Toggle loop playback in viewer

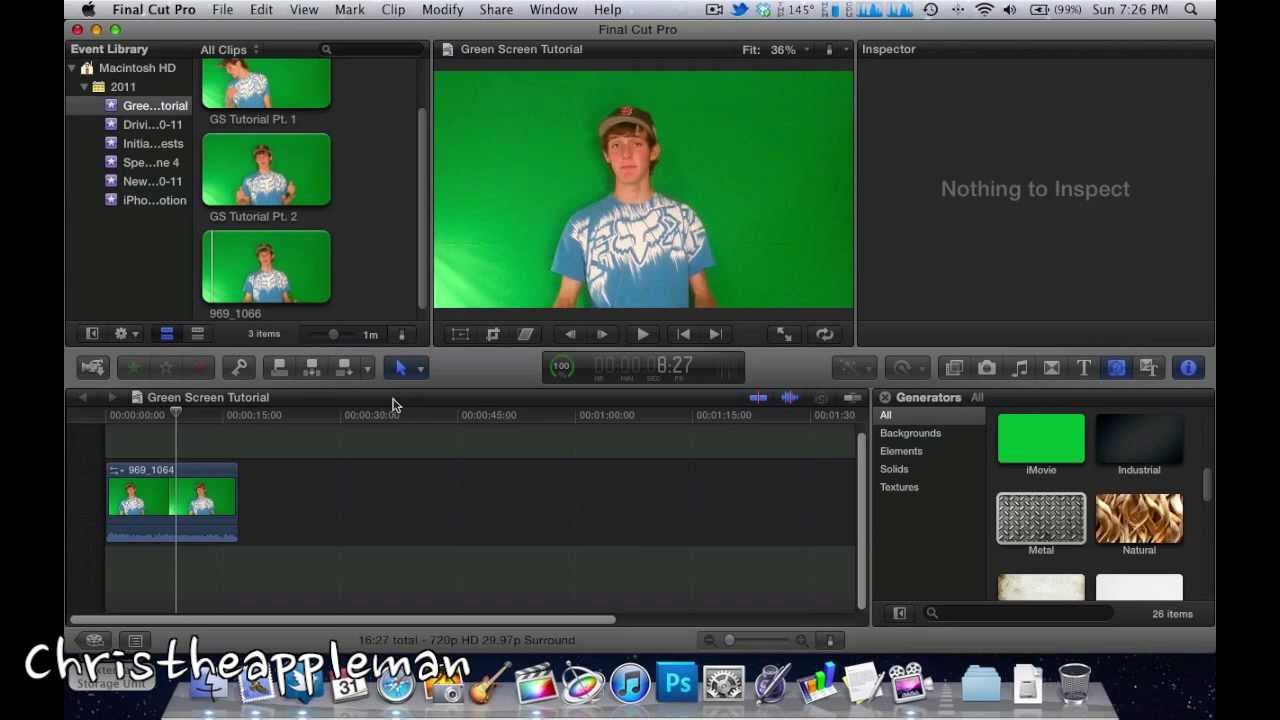(825, 335)
